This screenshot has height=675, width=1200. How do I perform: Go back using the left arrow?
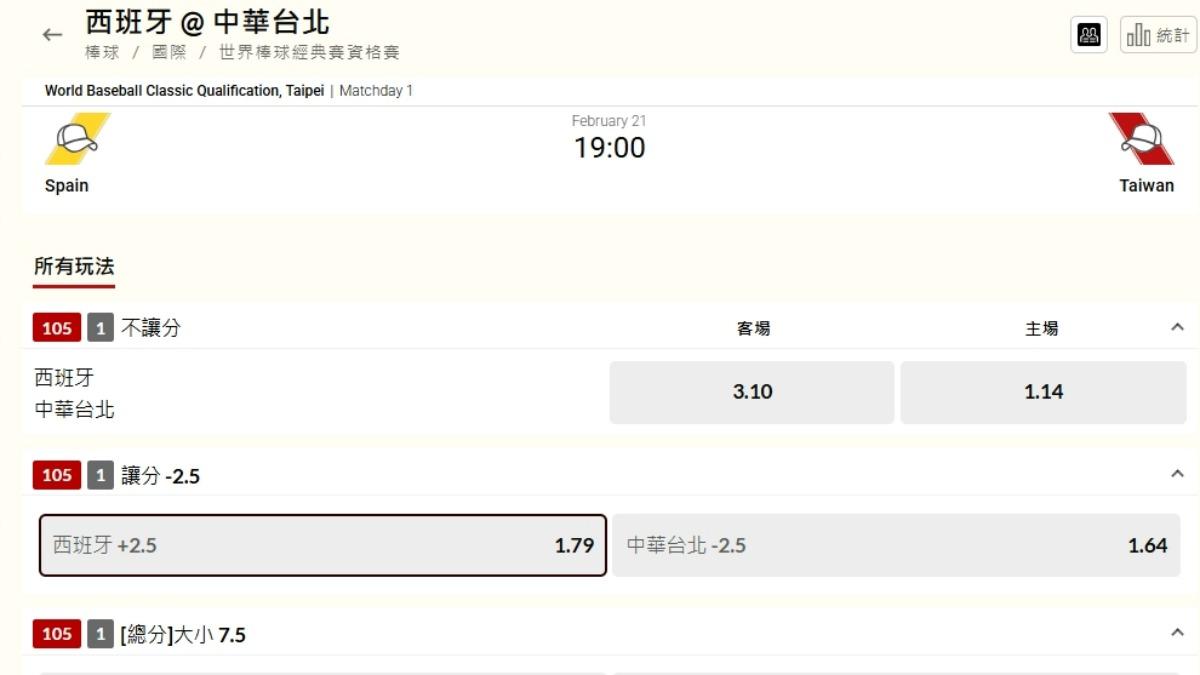pos(52,35)
